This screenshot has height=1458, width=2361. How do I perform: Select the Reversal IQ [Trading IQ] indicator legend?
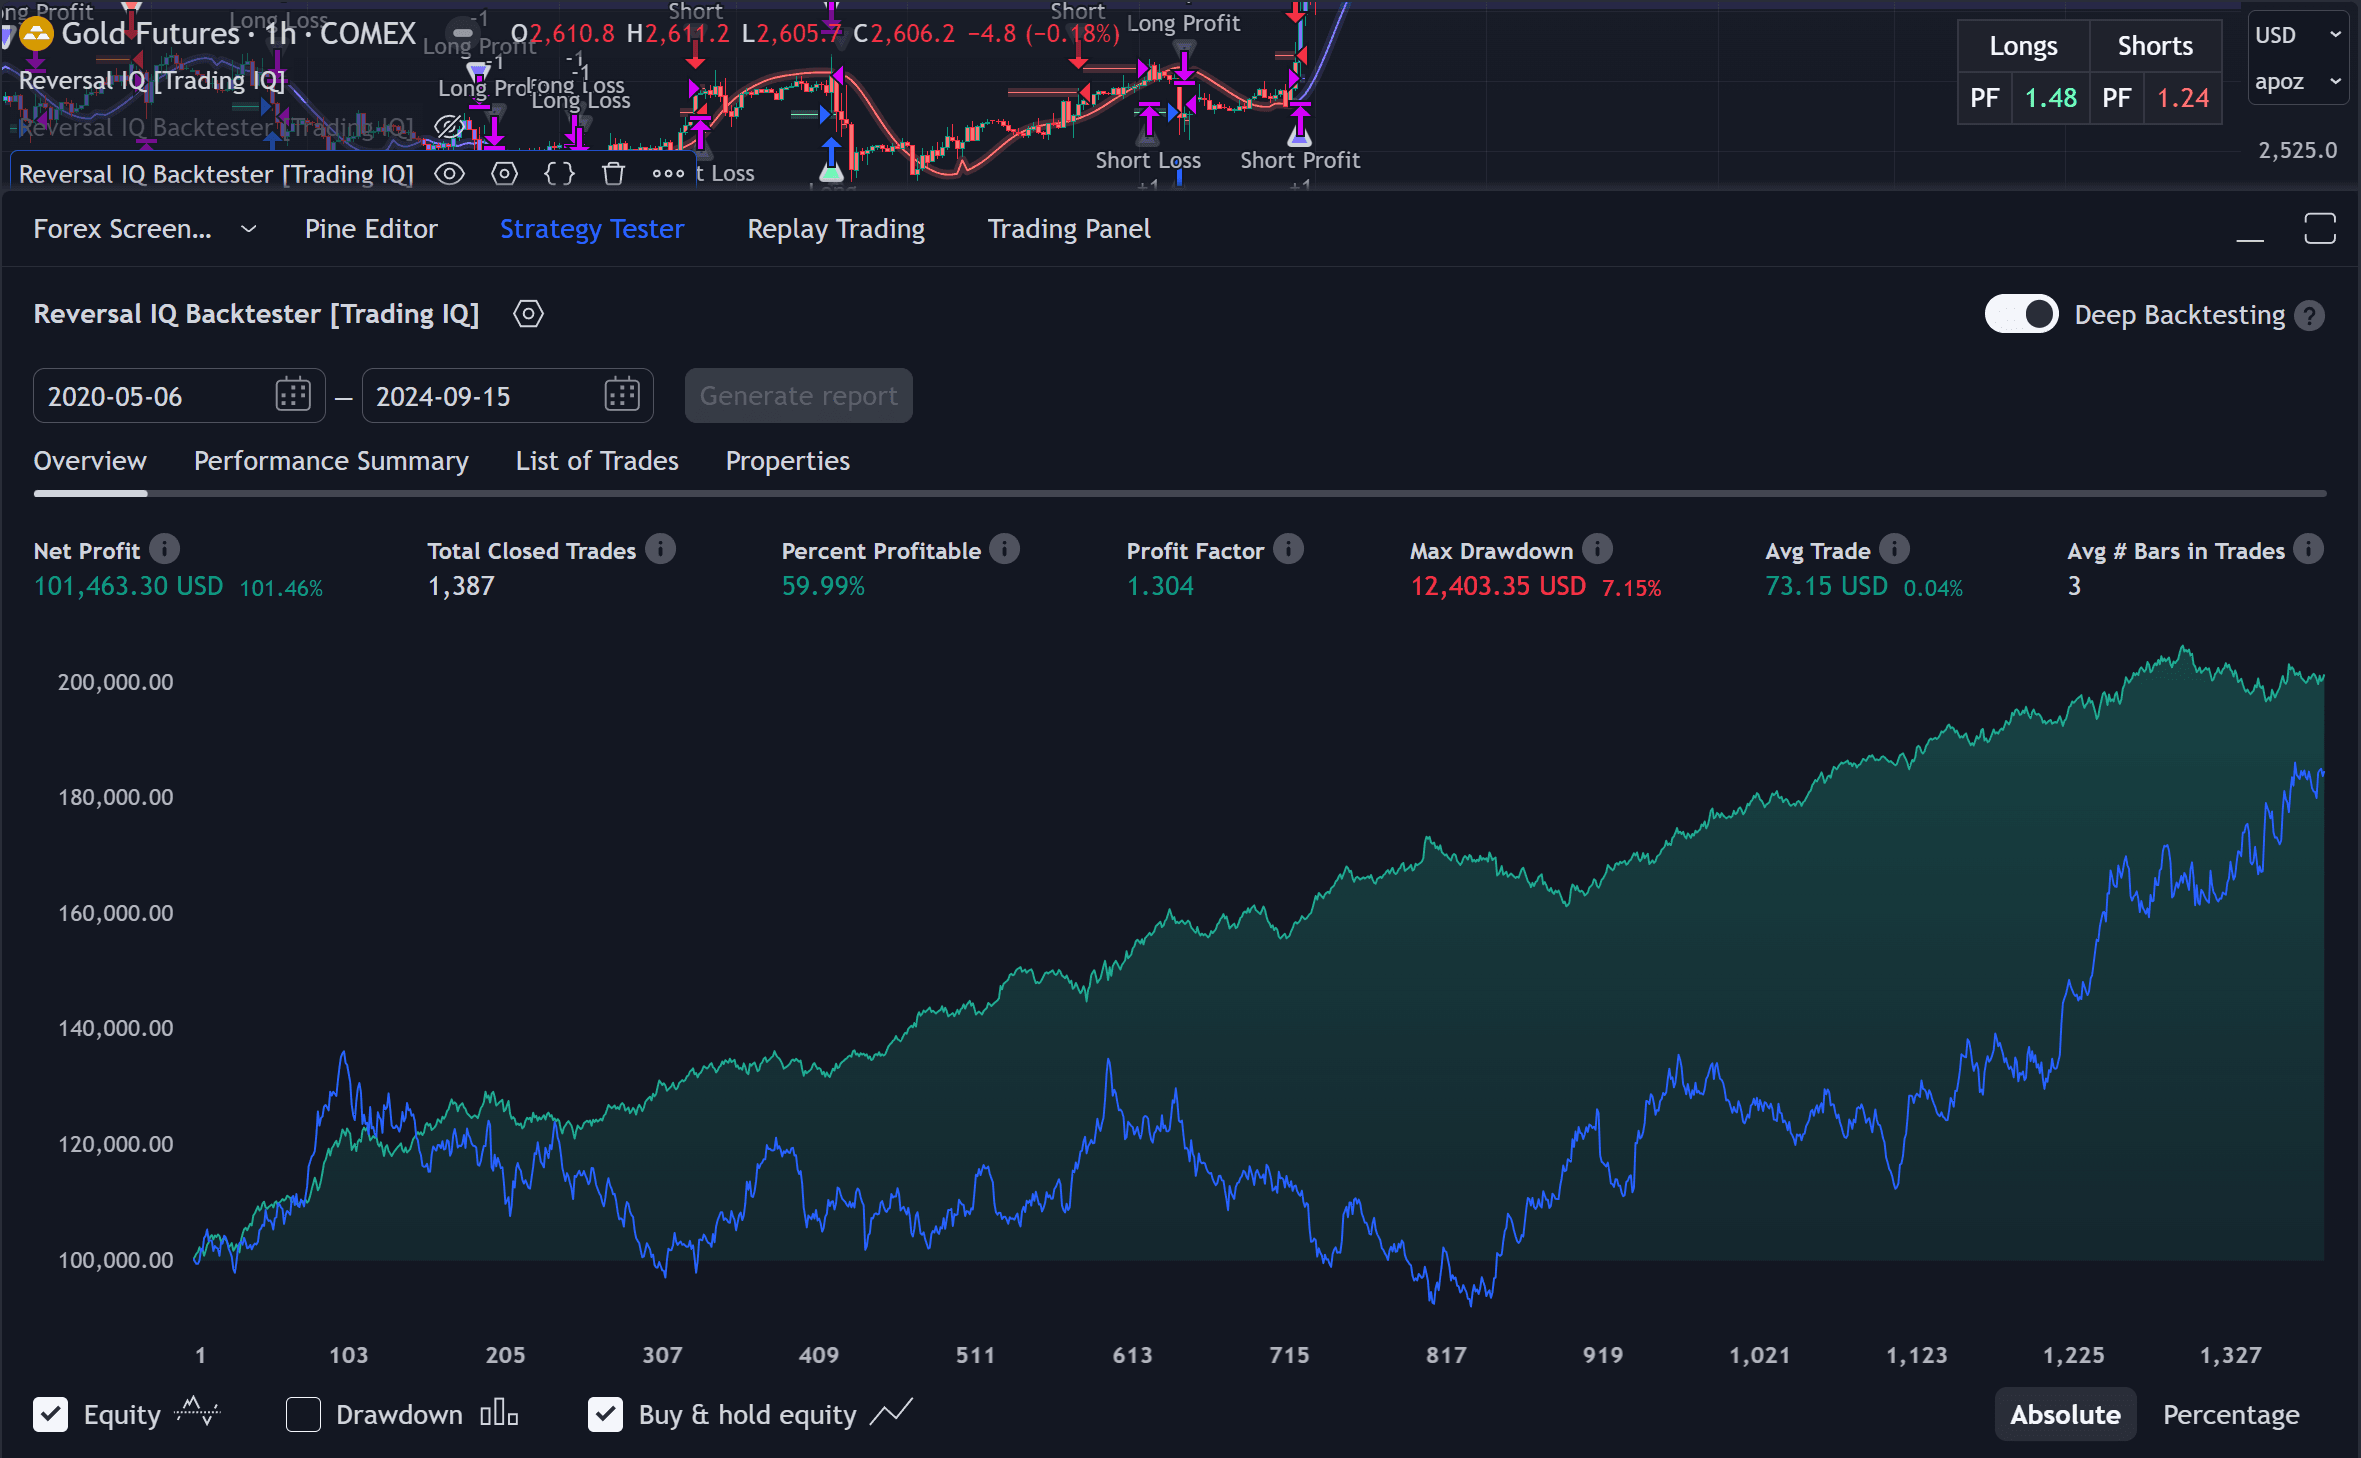tap(152, 80)
